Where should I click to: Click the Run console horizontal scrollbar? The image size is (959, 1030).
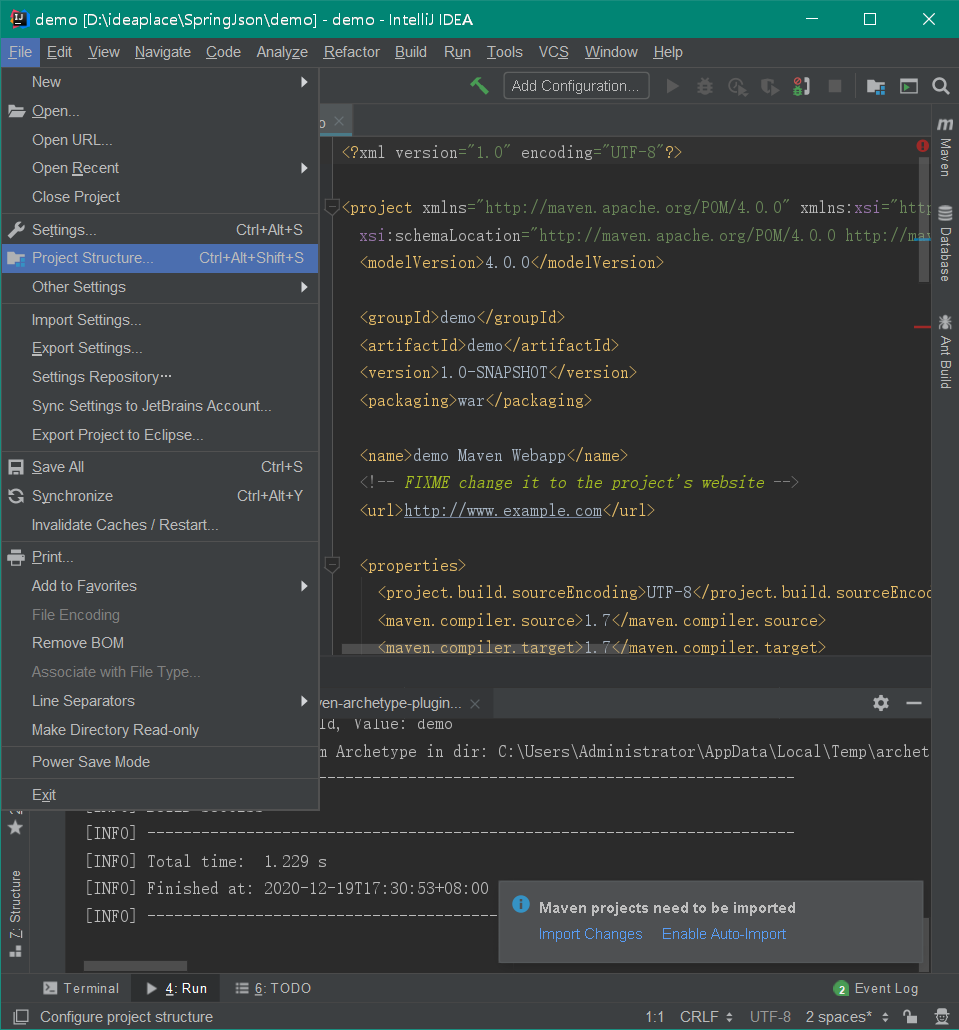[135, 966]
